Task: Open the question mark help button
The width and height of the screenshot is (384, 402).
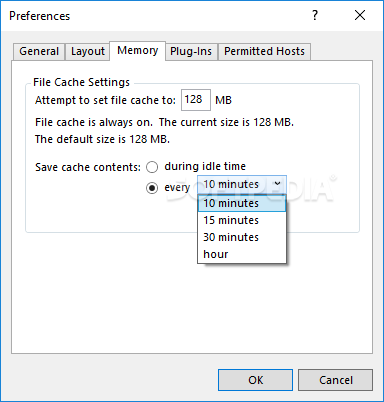Action: coord(315,15)
